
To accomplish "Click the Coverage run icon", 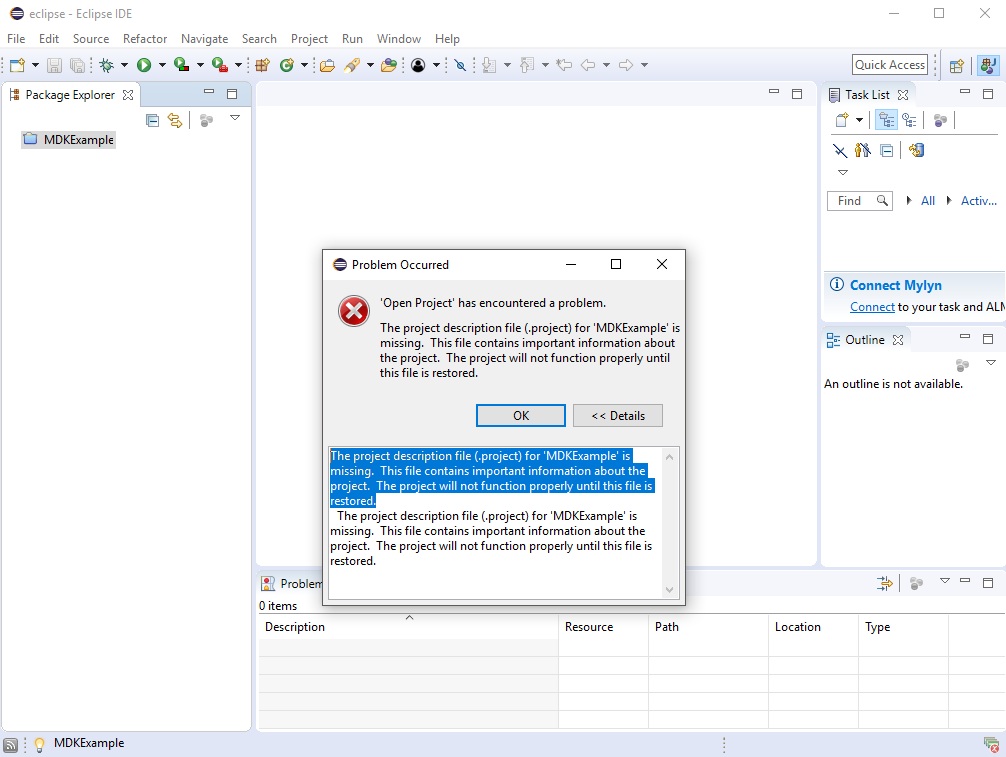I will pos(182,65).
